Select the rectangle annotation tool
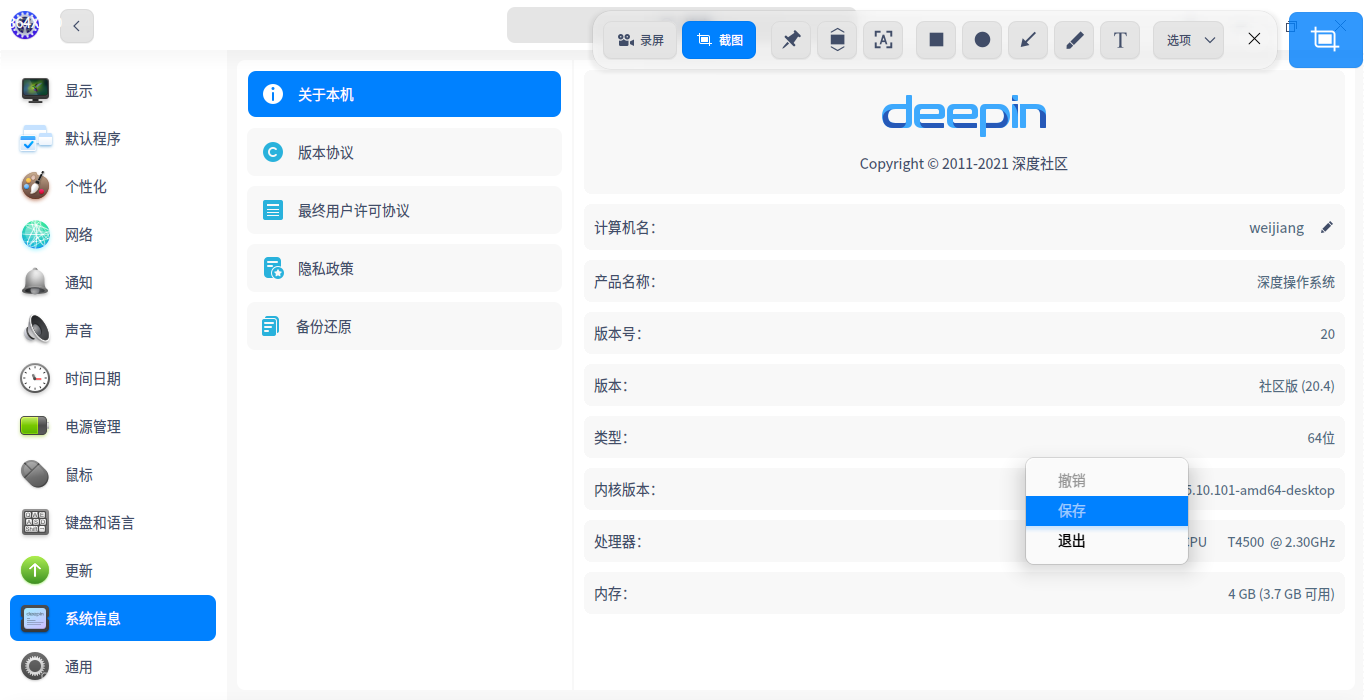 click(935, 40)
